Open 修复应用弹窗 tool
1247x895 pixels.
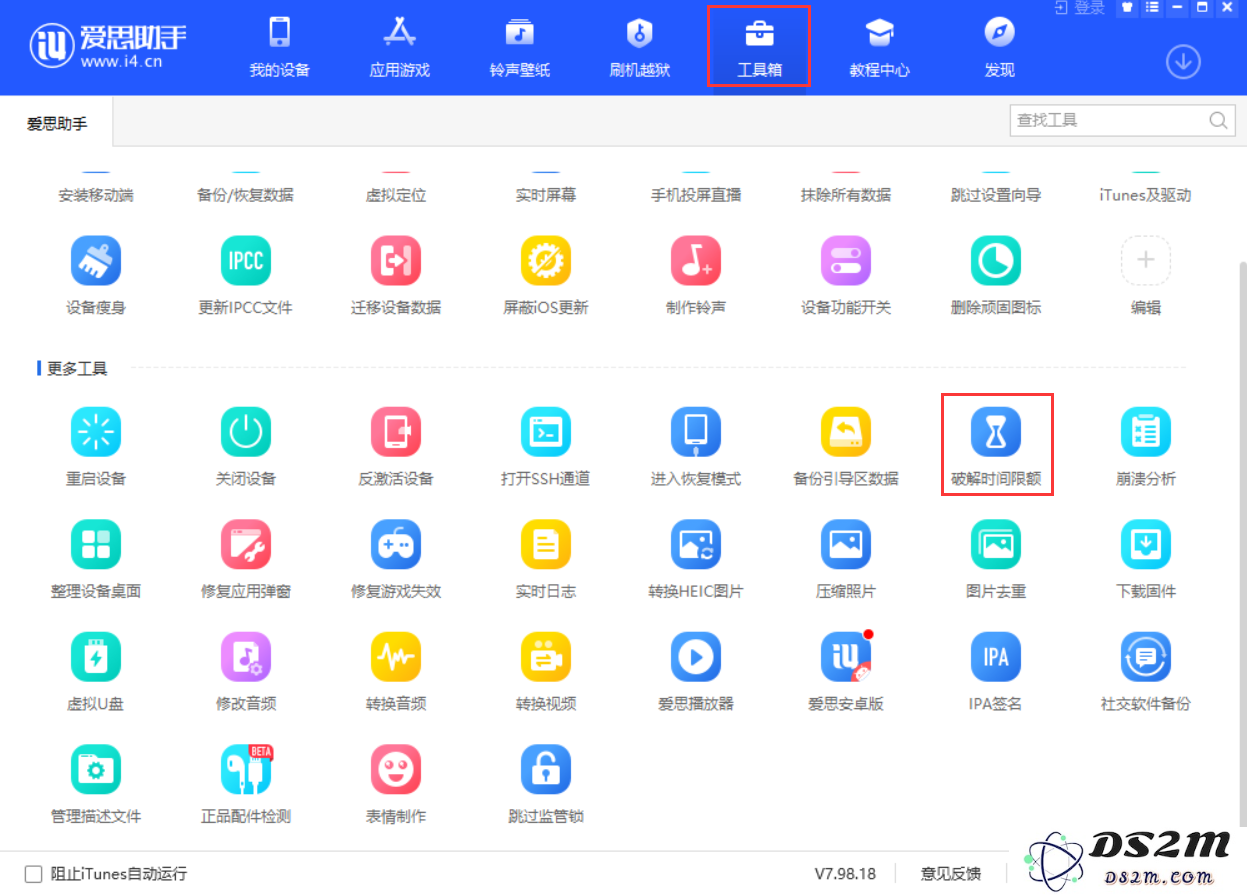tap(246, 544)
